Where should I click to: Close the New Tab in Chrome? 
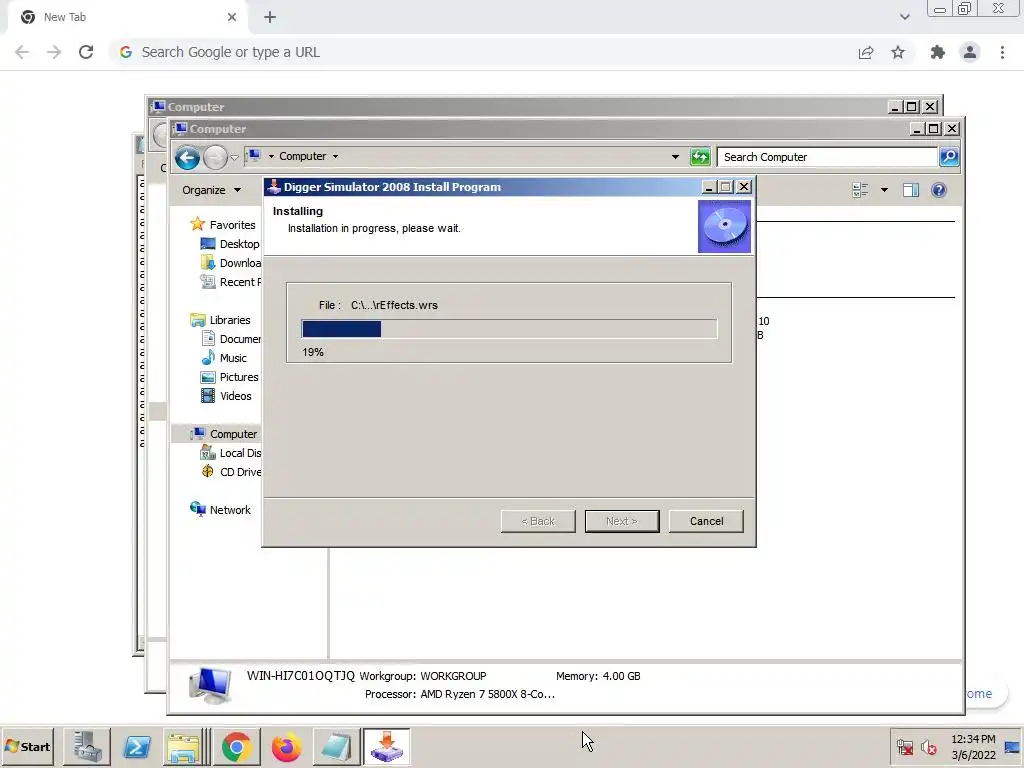[232, 17]
